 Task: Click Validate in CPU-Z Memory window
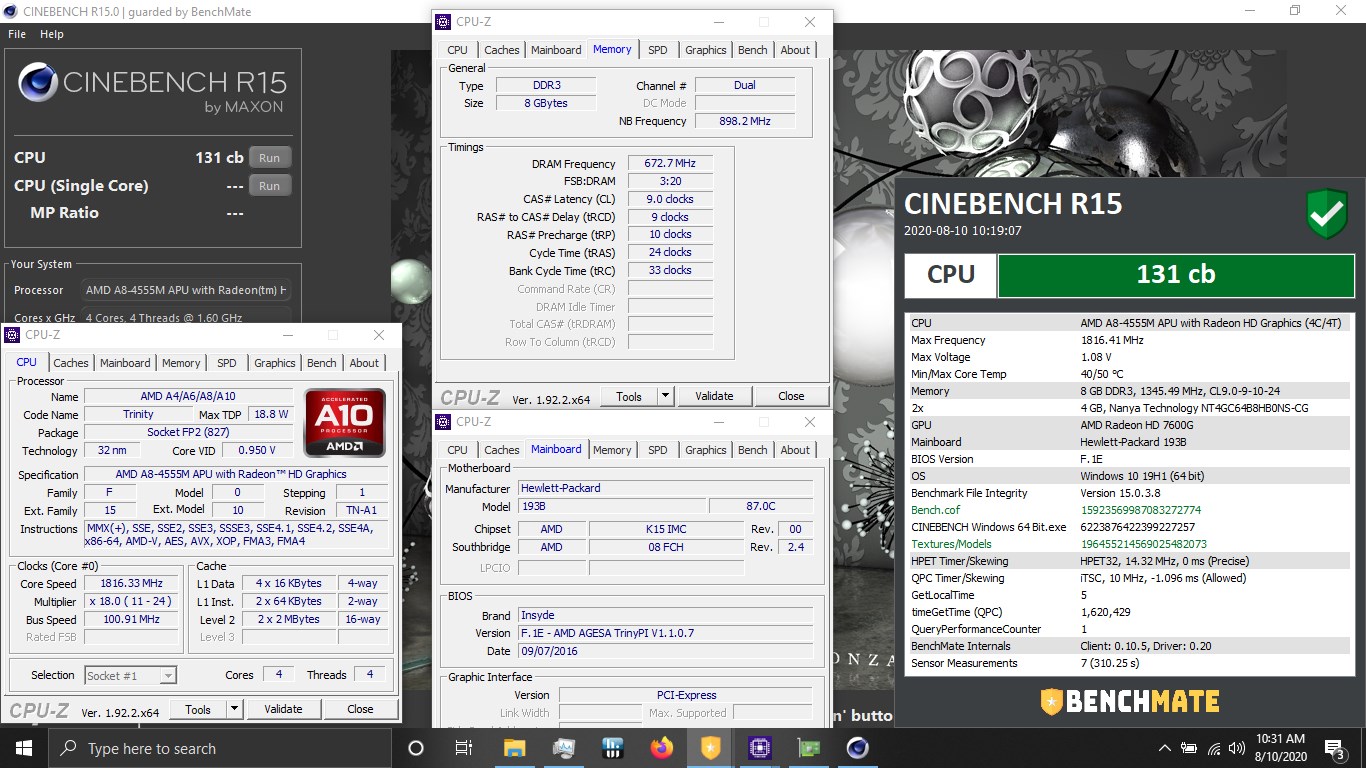pos(714,396)
